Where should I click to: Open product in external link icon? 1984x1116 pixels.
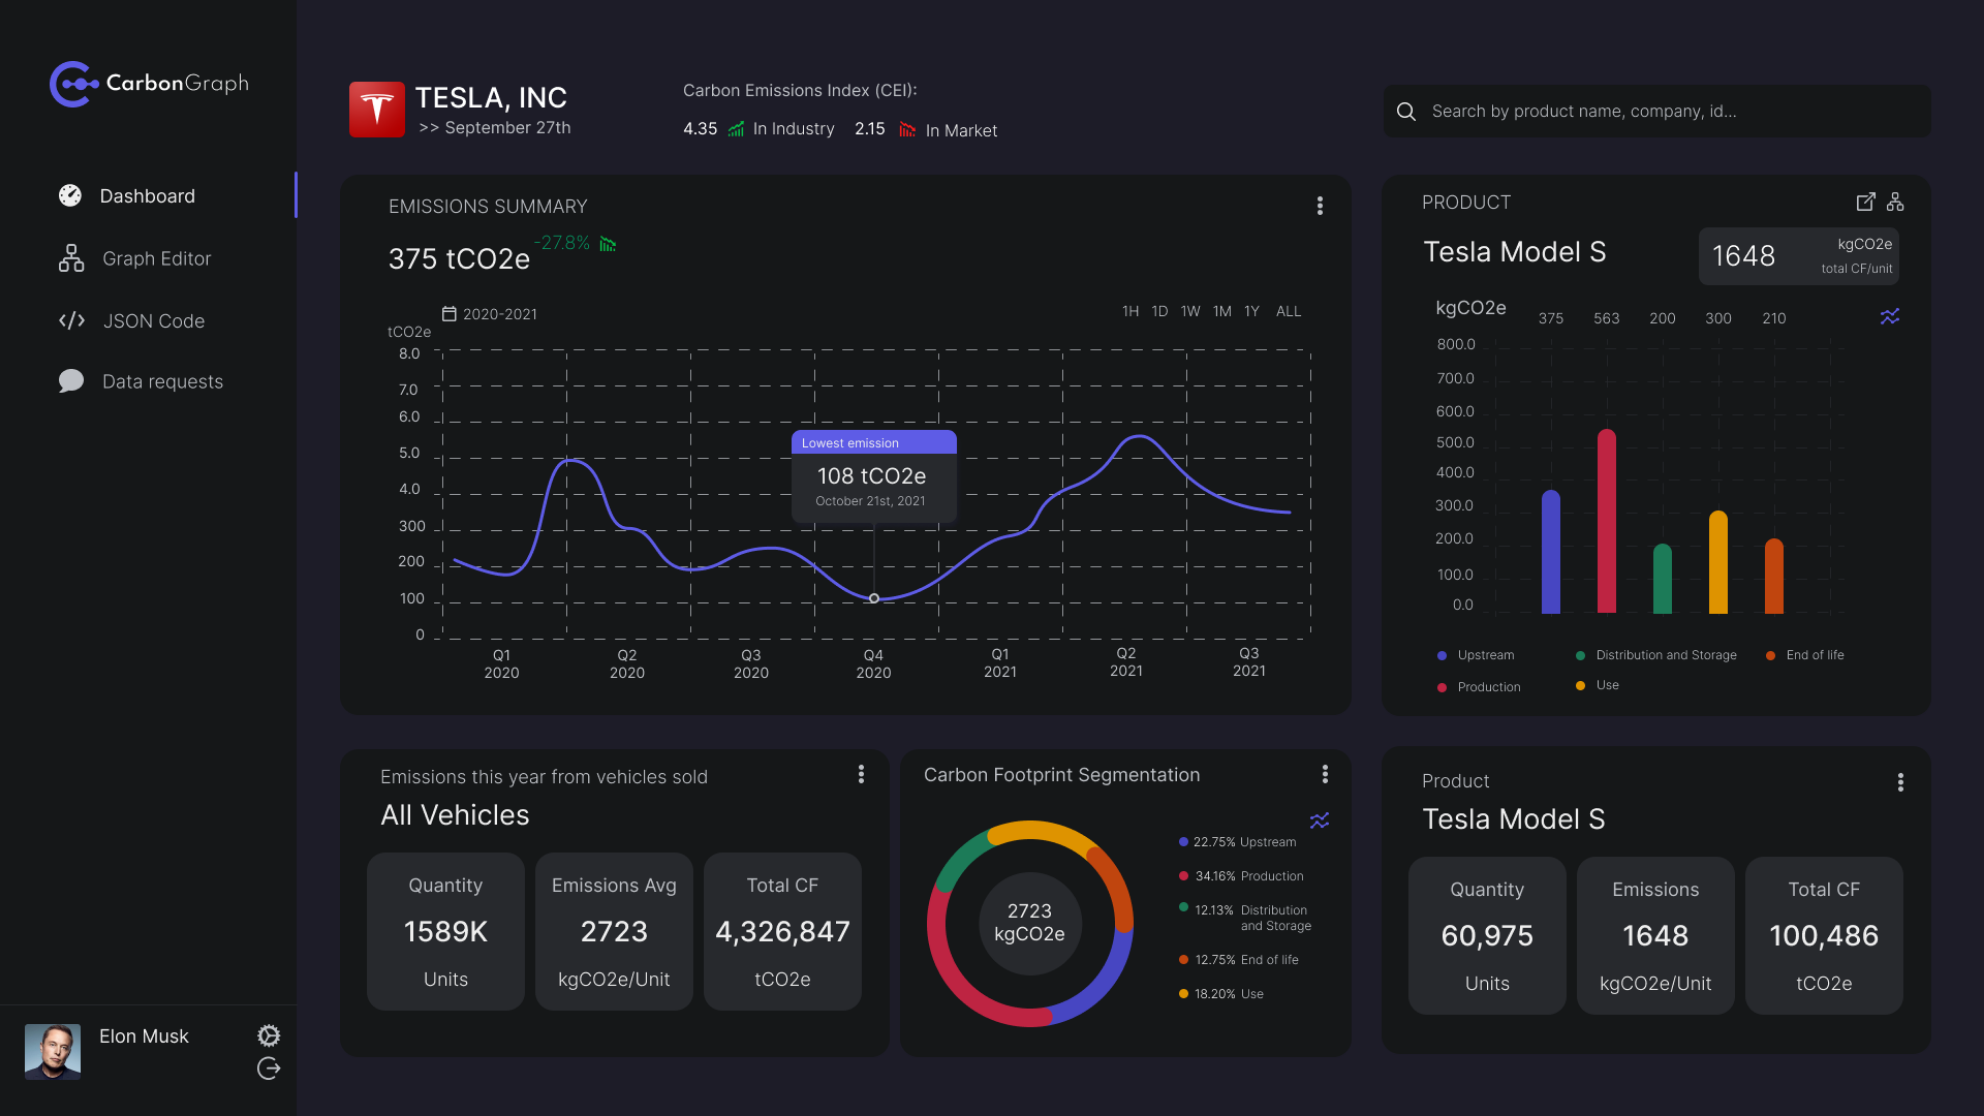tap(1865, 202)
